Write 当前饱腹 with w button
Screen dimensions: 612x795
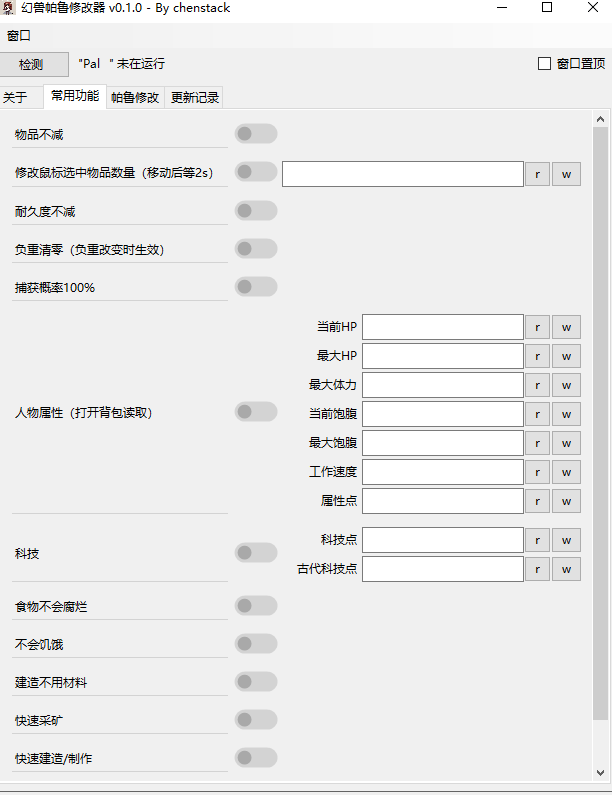click(566, 414)
